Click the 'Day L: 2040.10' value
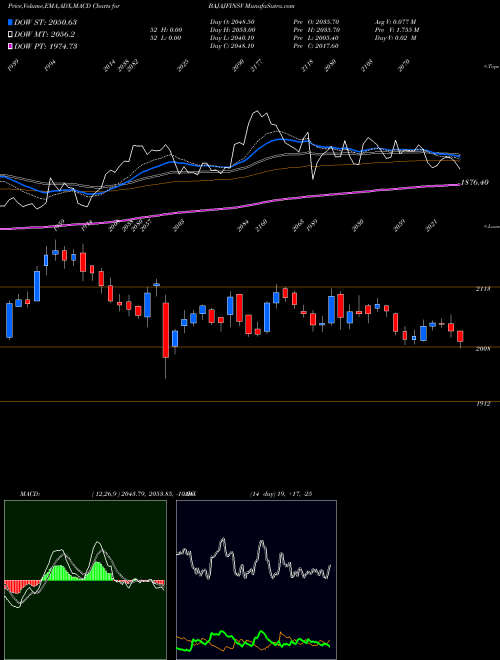Viewport: 500px width, 660px height. [232, 38]
